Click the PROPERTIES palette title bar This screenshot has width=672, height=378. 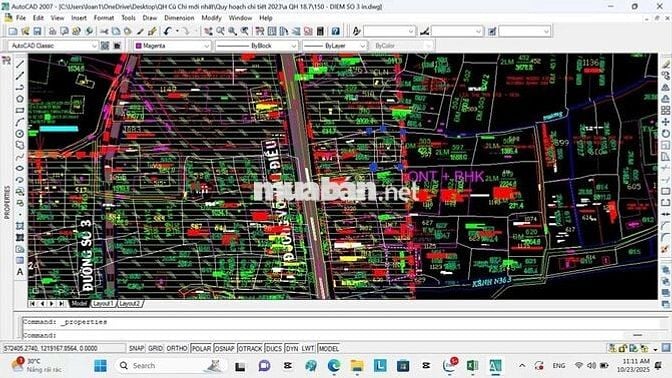pos(7,202)
